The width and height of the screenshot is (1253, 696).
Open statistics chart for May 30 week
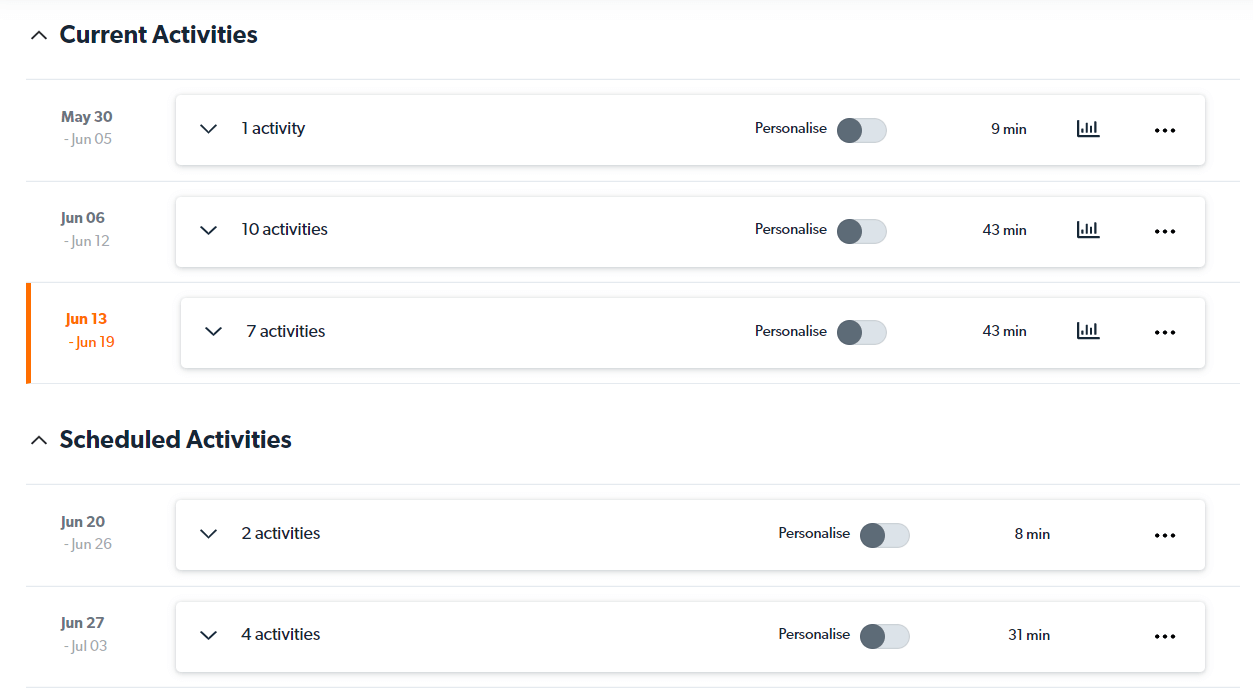pos(1088,129)
